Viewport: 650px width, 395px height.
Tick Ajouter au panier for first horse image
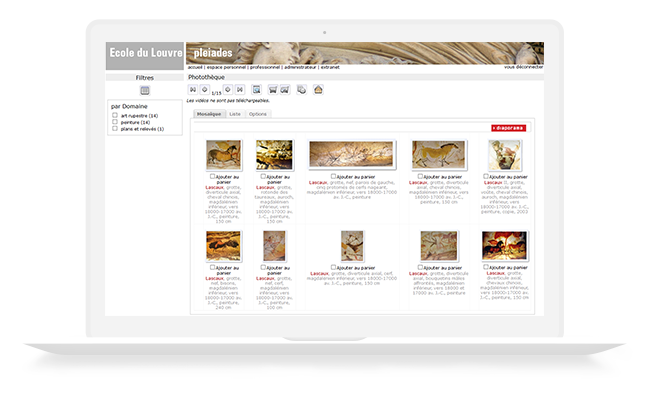tap(212, 176)
